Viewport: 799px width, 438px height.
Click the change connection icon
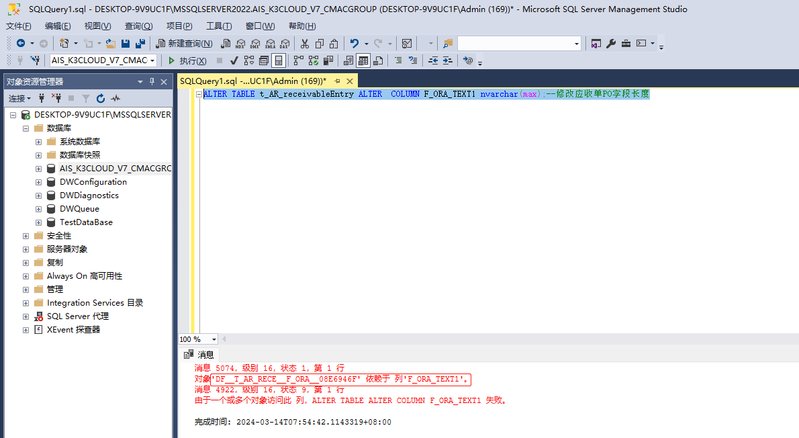[35, 61]
